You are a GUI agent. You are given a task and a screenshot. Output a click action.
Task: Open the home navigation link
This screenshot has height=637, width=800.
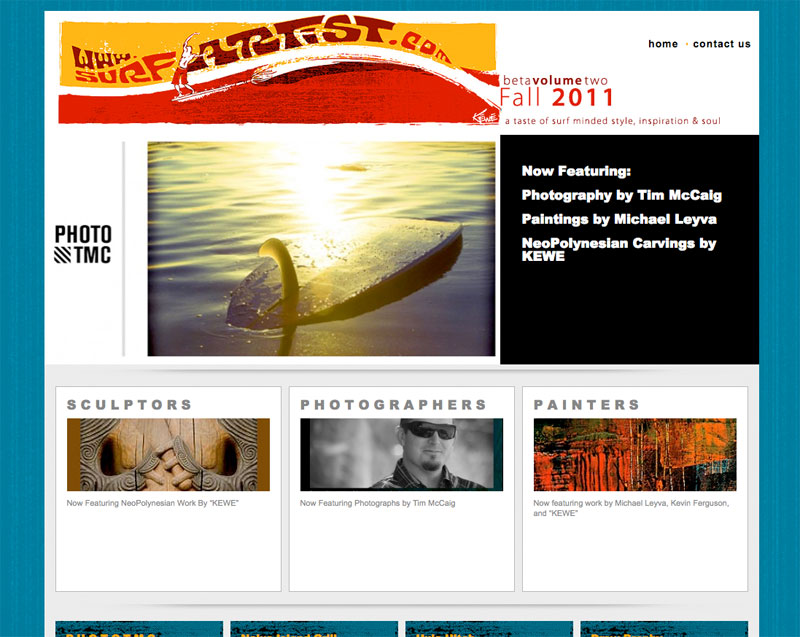pyautogui.click(x=663, y=44)
